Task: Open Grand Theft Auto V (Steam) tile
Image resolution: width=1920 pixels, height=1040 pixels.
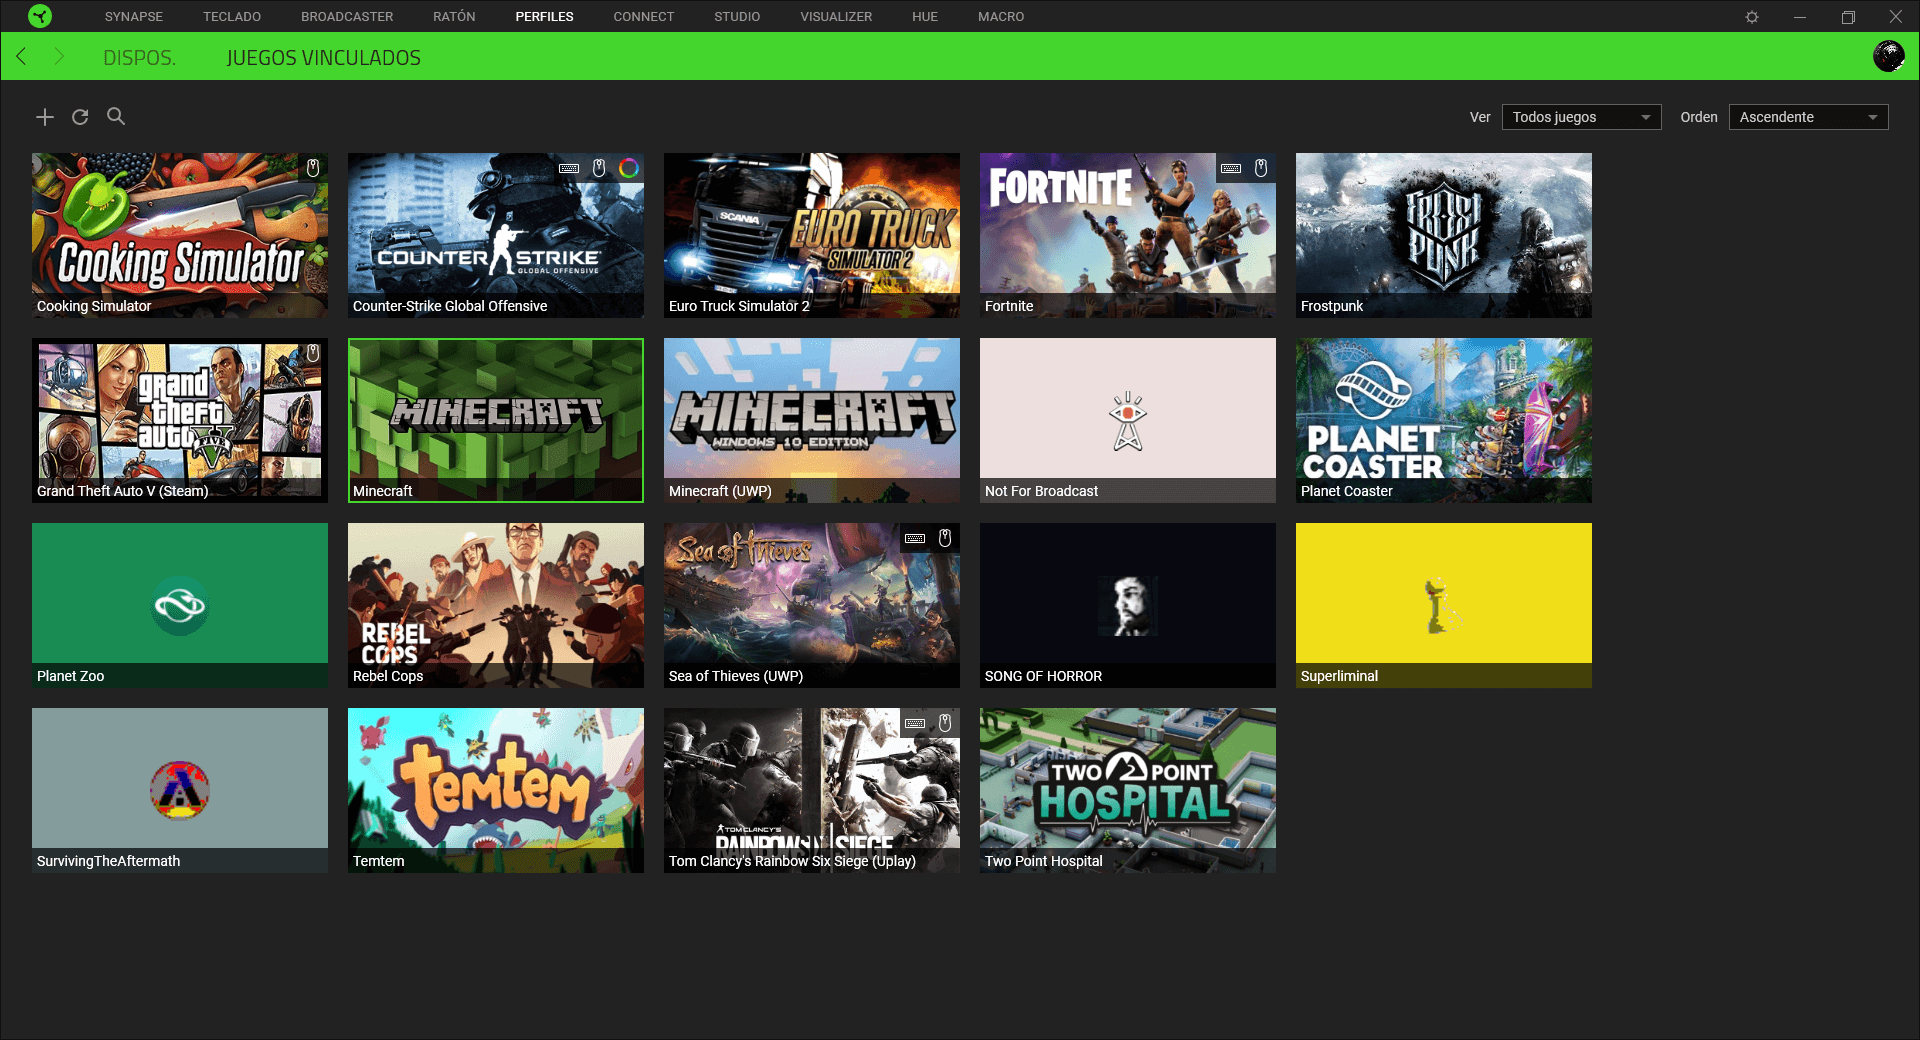Action: (180, 420)
